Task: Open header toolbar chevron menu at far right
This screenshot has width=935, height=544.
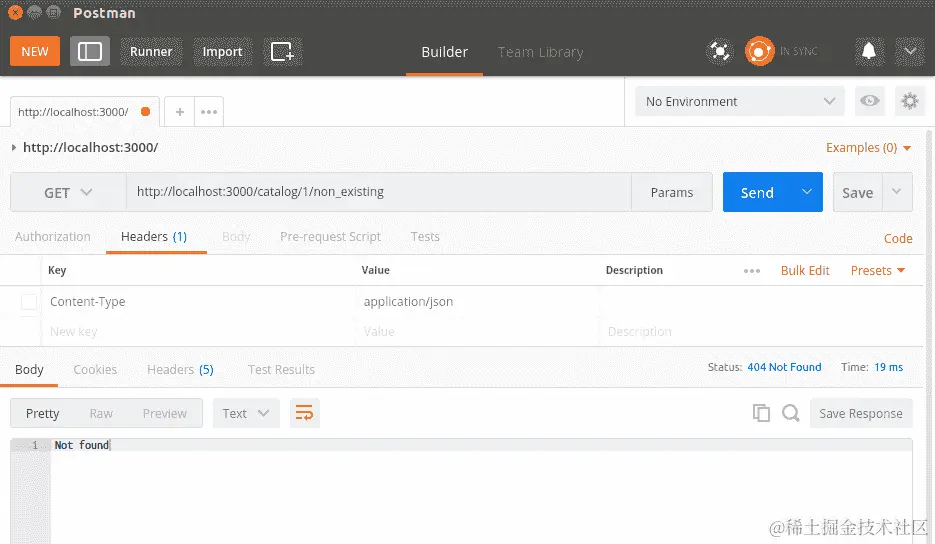Action: tap(910, 51)
